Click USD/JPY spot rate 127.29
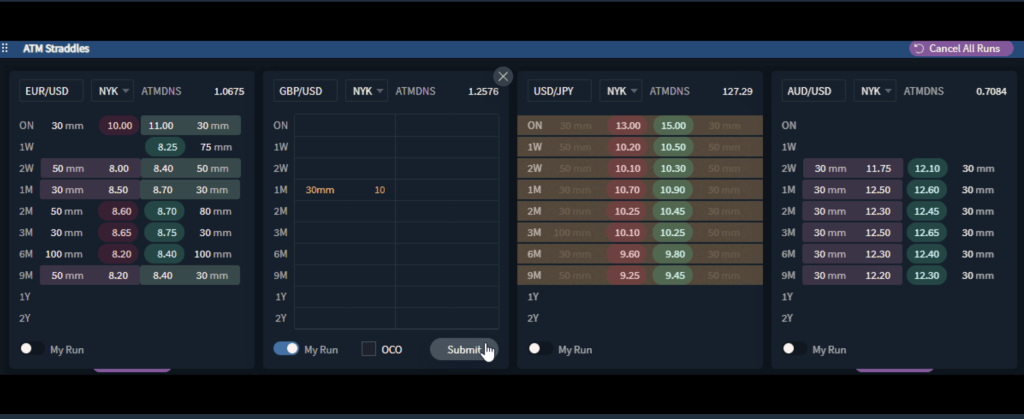 click(737, 91)
